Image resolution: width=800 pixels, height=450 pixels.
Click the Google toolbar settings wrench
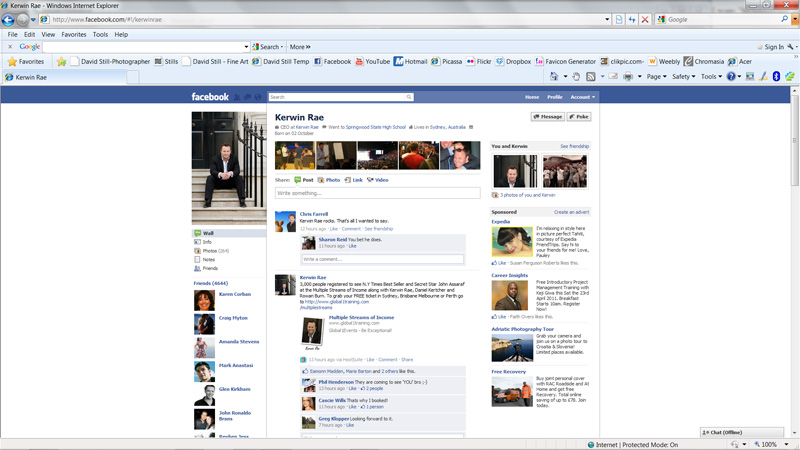[x=790, y=46]
